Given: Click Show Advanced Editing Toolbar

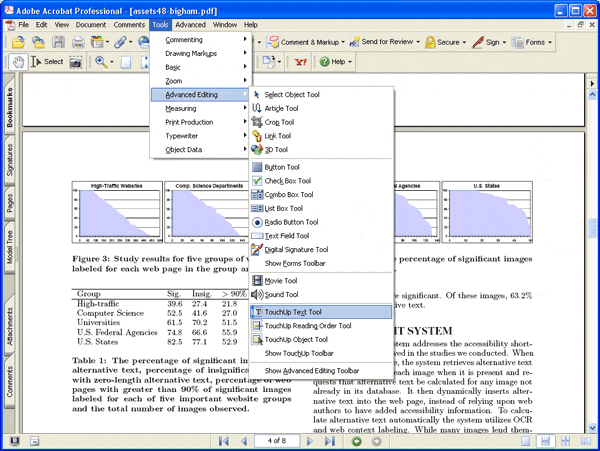Looking at the screenshot, I should pyautogui.click(x=321, y=371).
